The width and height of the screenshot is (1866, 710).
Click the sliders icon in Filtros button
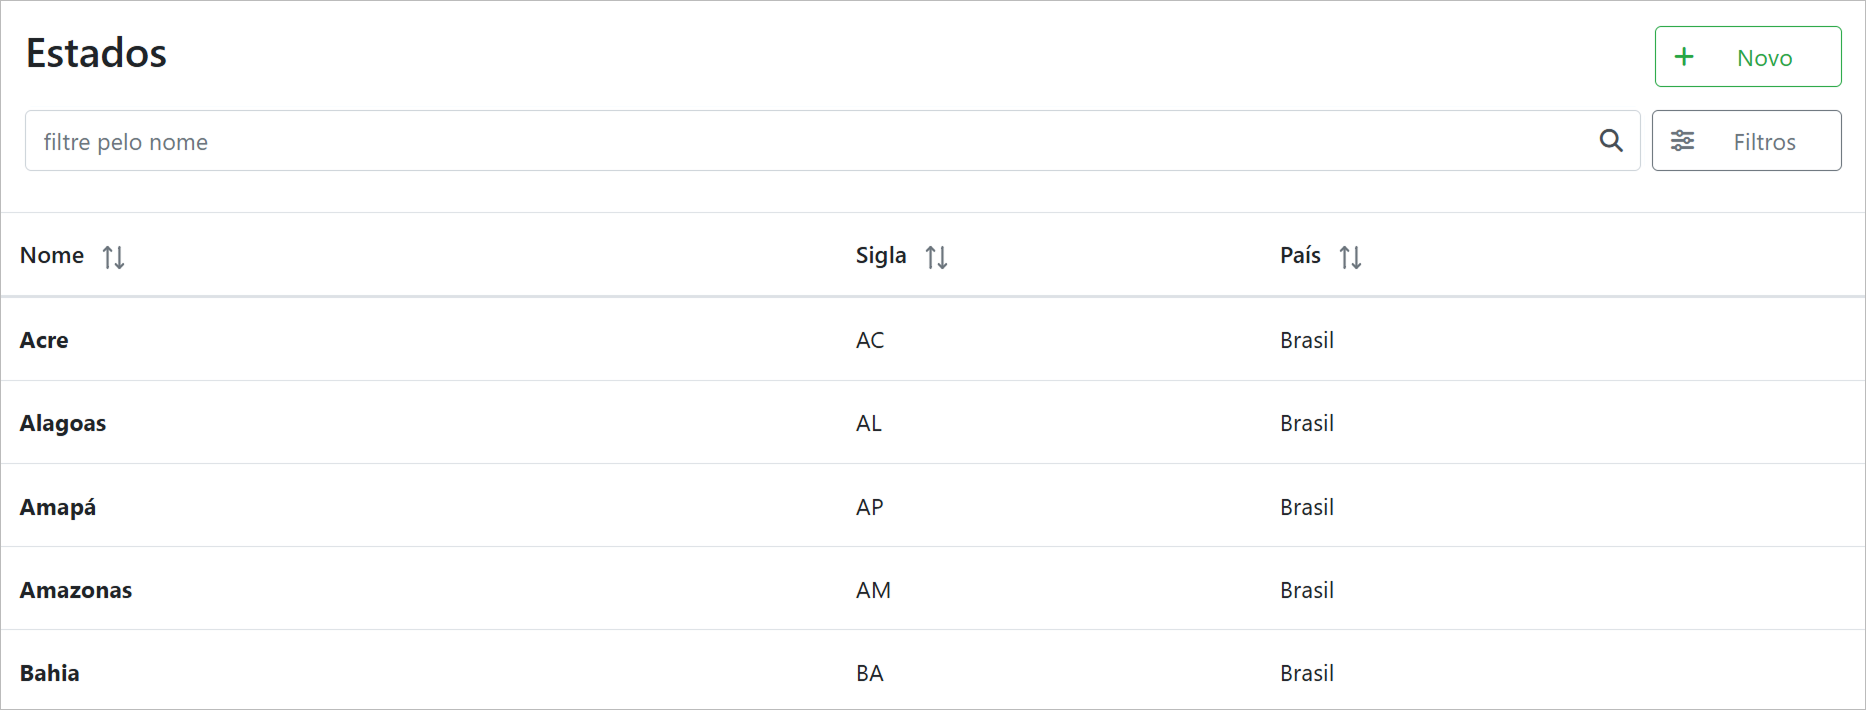tap(1683, 141)
